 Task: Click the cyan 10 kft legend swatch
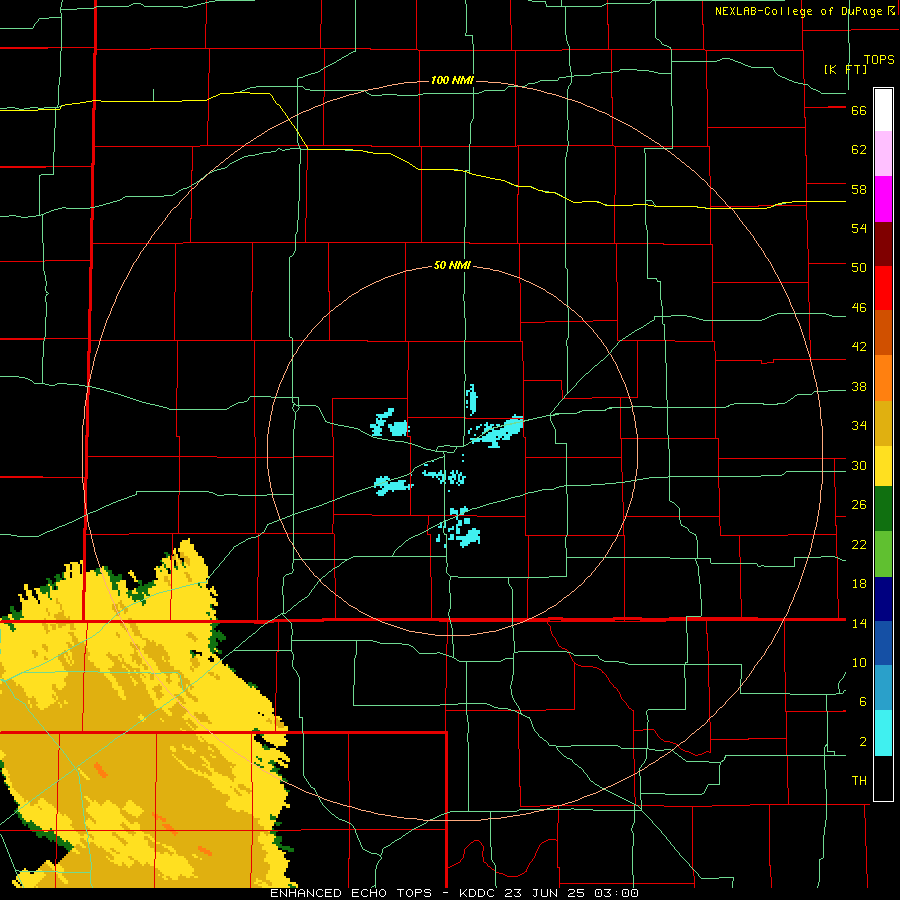[883, 733]
